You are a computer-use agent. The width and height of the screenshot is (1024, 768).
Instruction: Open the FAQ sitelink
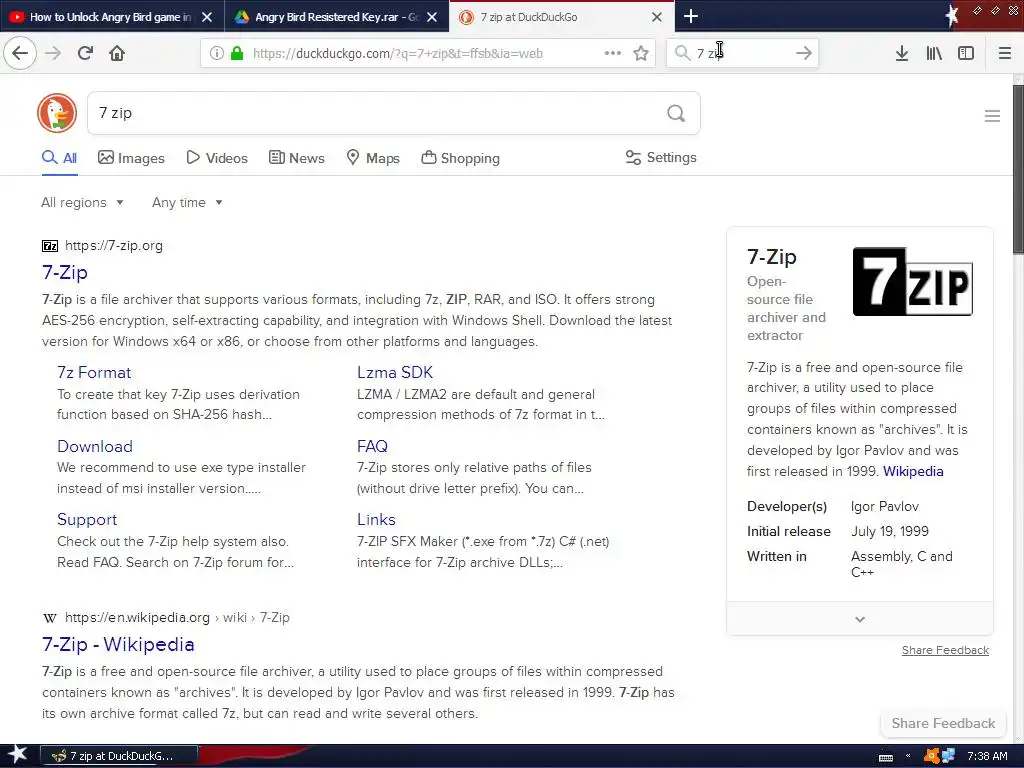coord(372,446)
